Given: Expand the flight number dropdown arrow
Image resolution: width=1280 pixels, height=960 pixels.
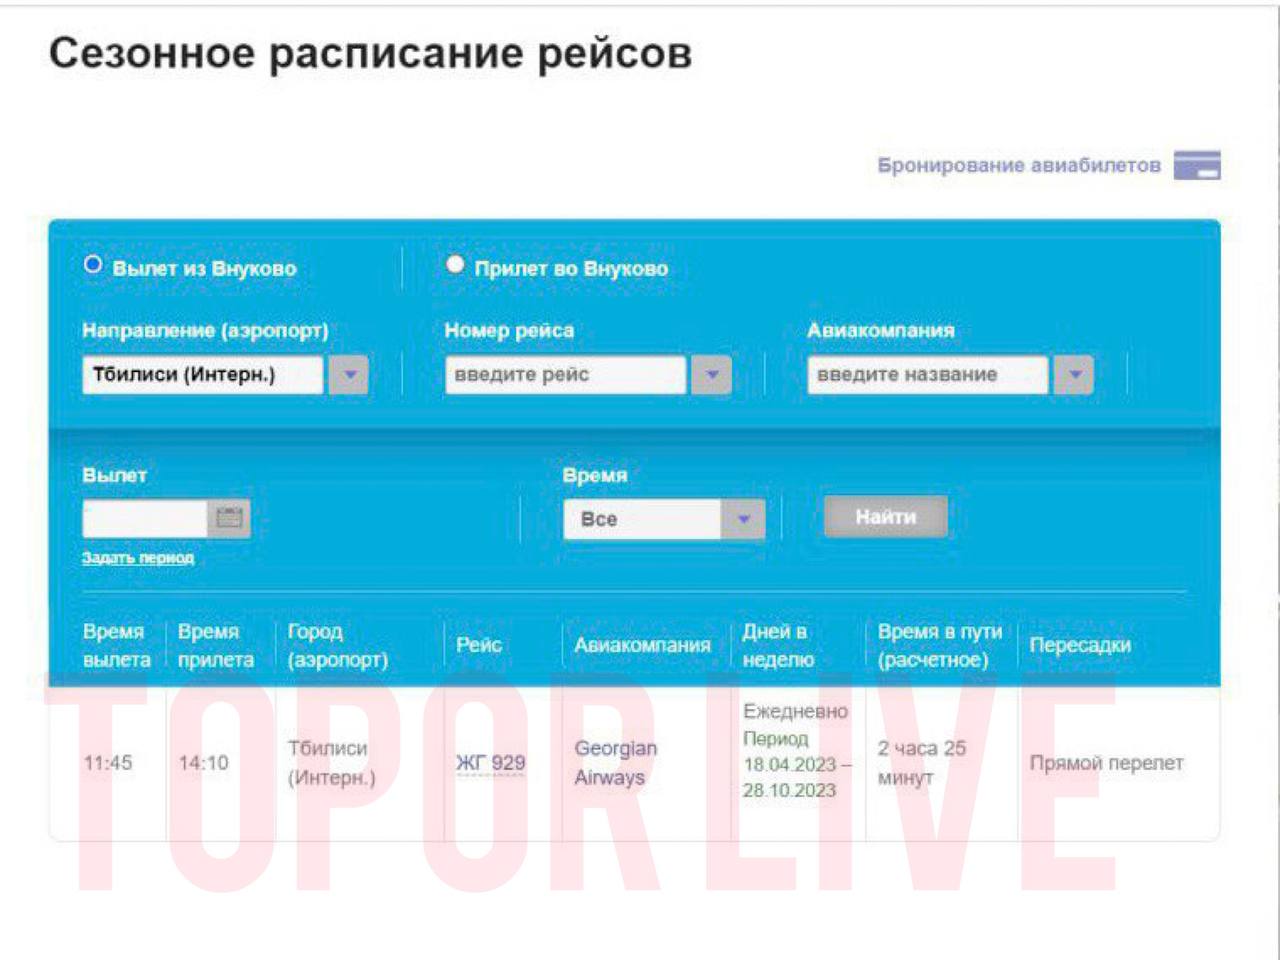Looking at the screenshot, I should pyautogui.click(x=712, y=375).
